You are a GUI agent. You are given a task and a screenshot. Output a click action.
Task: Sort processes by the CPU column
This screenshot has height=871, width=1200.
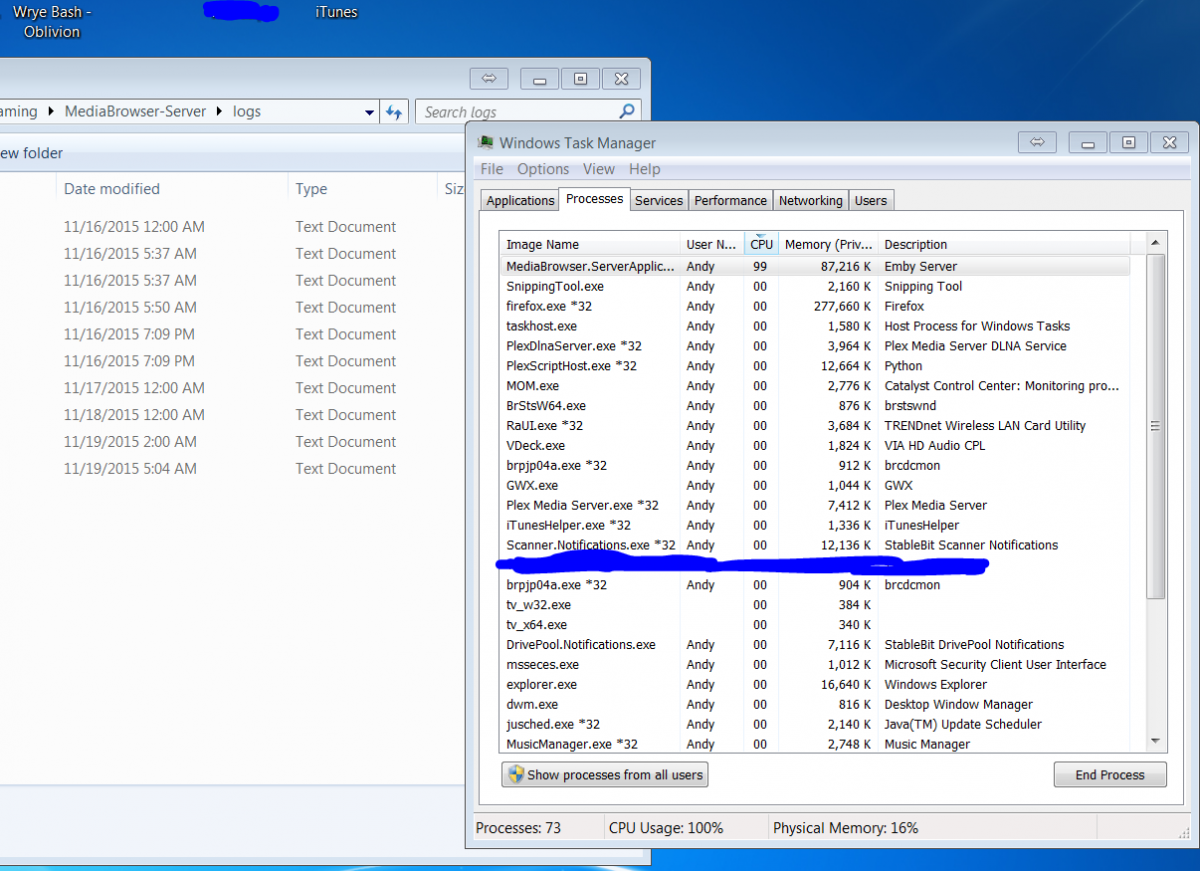pyautogui.click(x=761, y=244)
